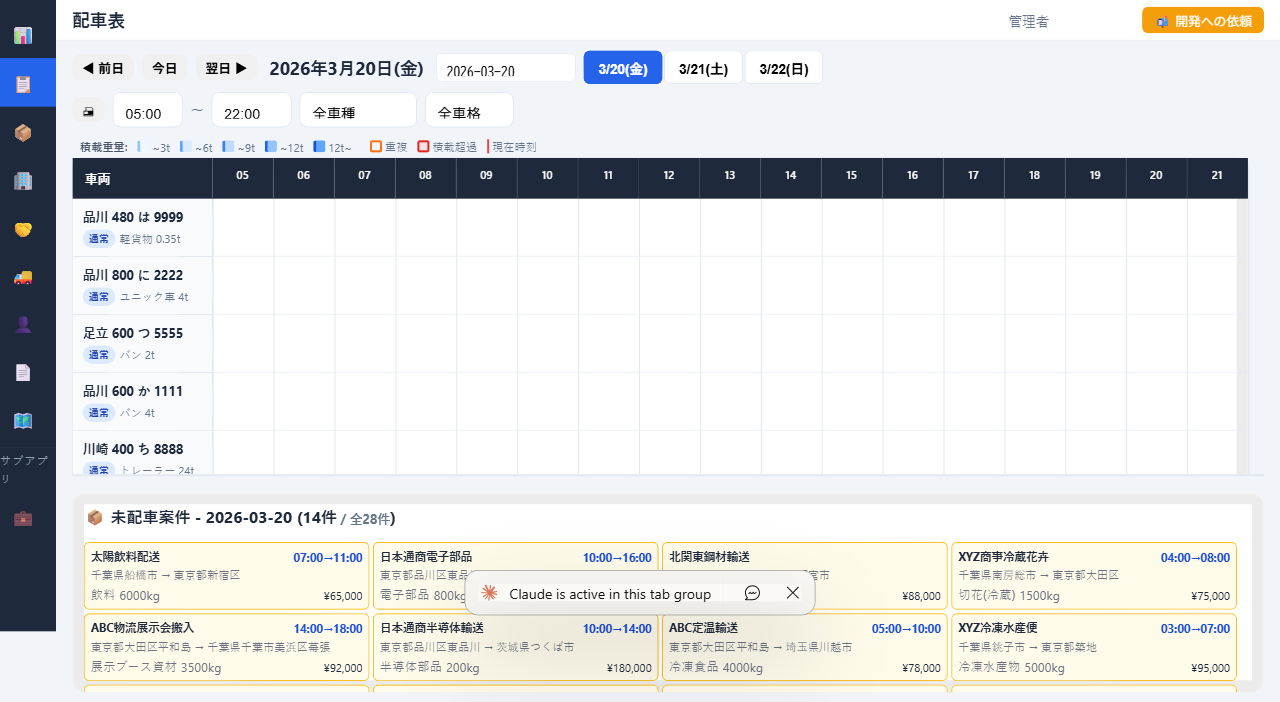The height and width of the screenshot is (702, 1280).
Task: Click 管理者 at the top right
Action: point(1028,21)
